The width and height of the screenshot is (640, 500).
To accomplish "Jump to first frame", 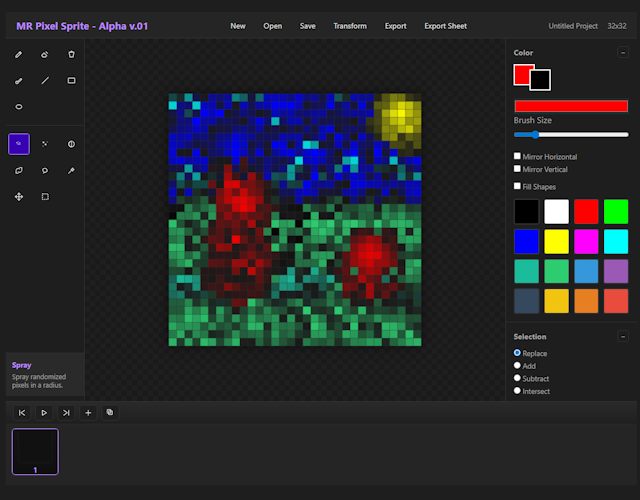I will (x=22, y=413).
